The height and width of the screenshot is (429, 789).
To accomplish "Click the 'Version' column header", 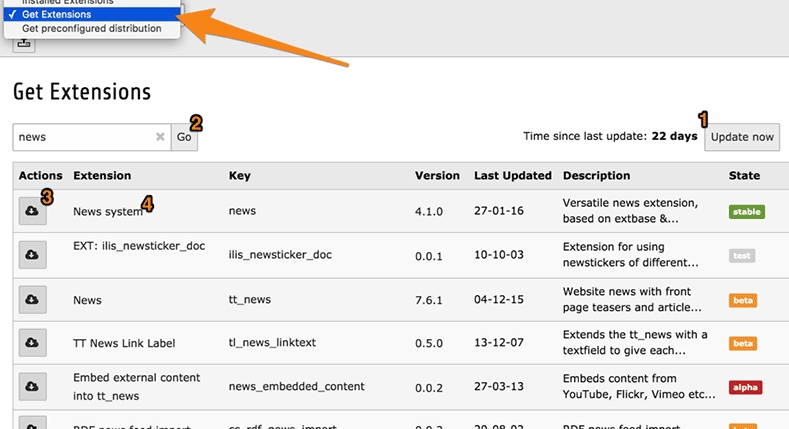I will point(437,176).
